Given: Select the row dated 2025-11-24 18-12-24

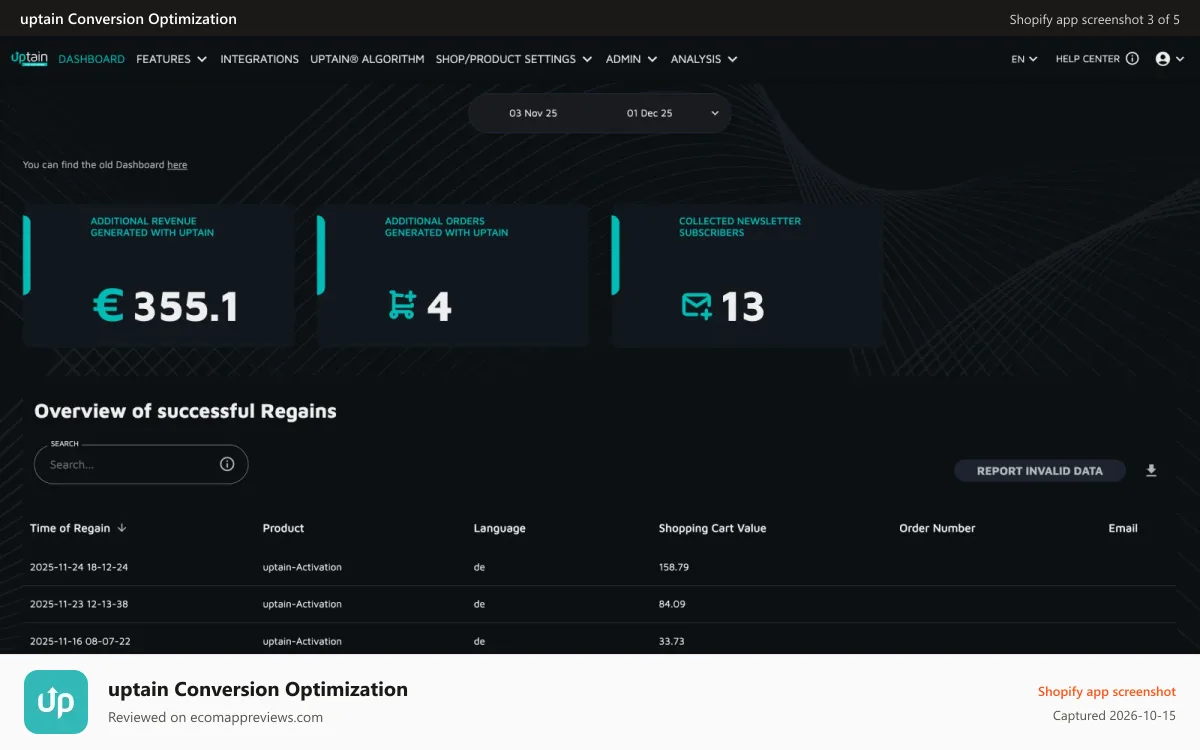Looking at the screenshot, I should tap(600, 567).
